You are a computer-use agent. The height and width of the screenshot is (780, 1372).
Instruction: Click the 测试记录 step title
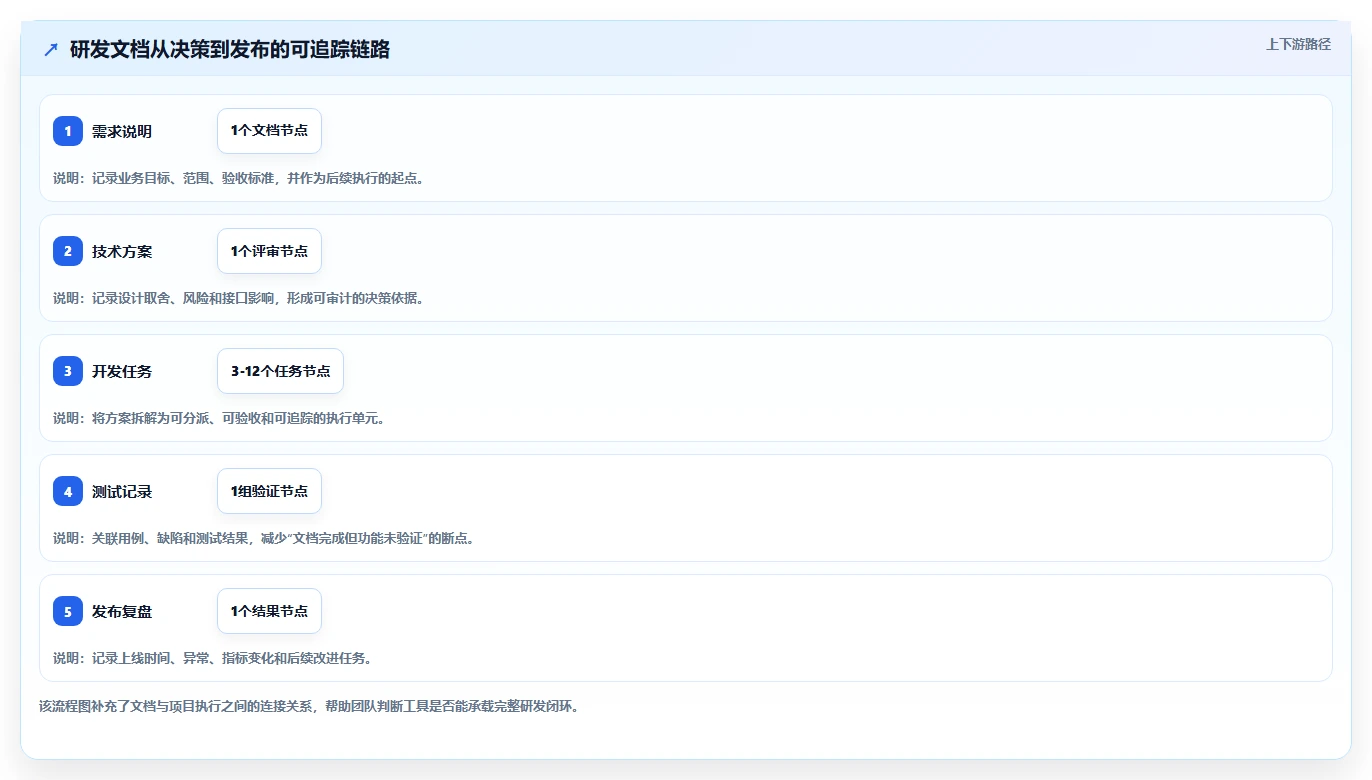click(x=122, y=491)
